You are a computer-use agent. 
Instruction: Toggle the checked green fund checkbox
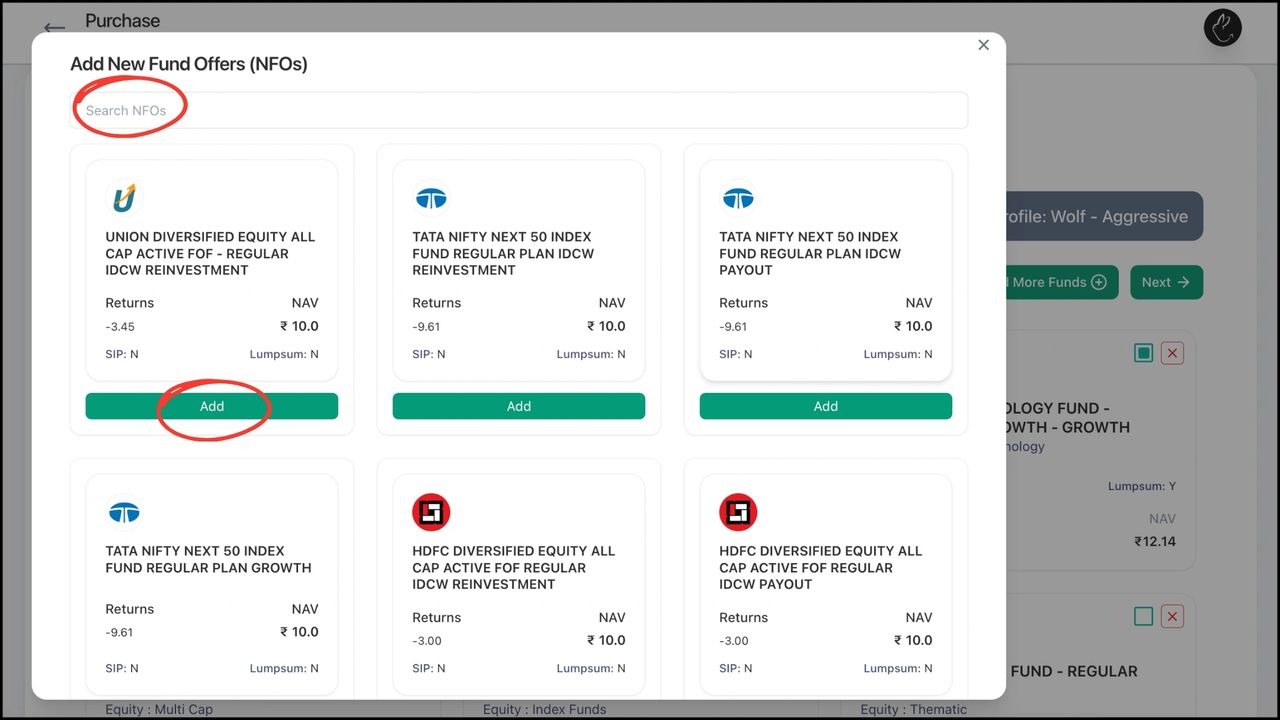1144,352
